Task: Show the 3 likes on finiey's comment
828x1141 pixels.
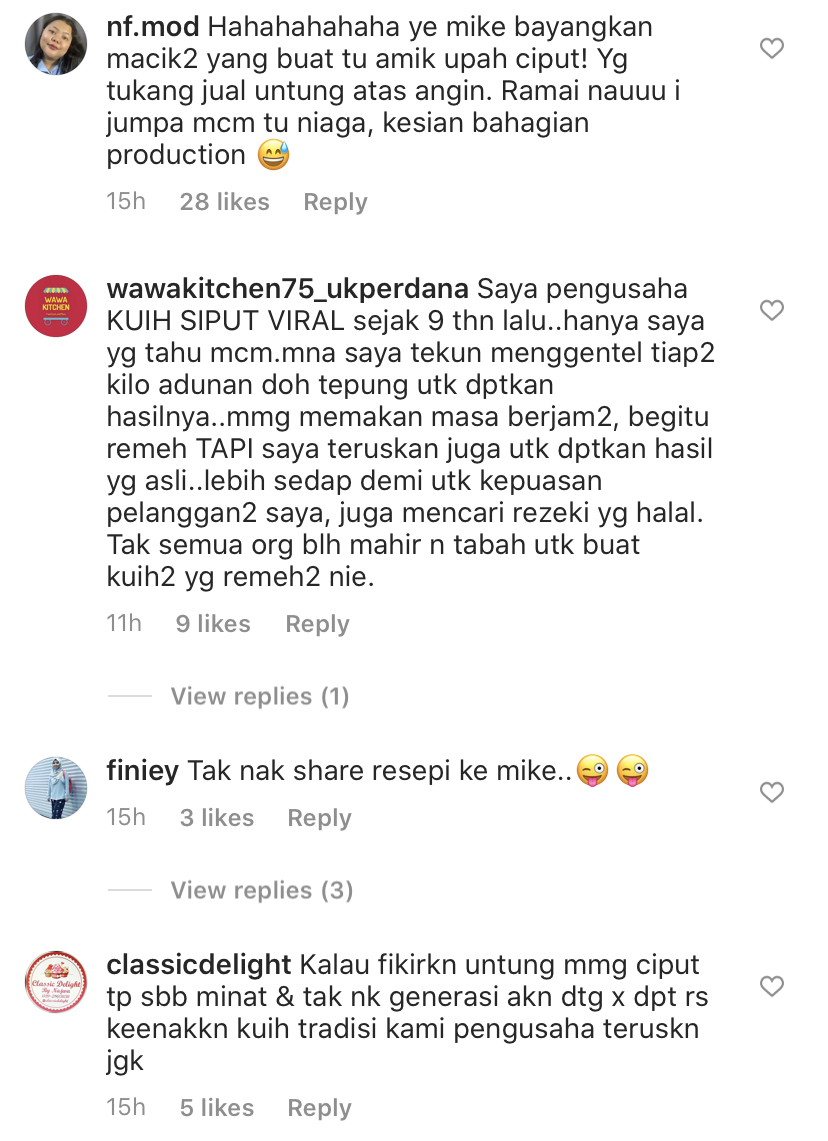Action: (x=217, y=817)
